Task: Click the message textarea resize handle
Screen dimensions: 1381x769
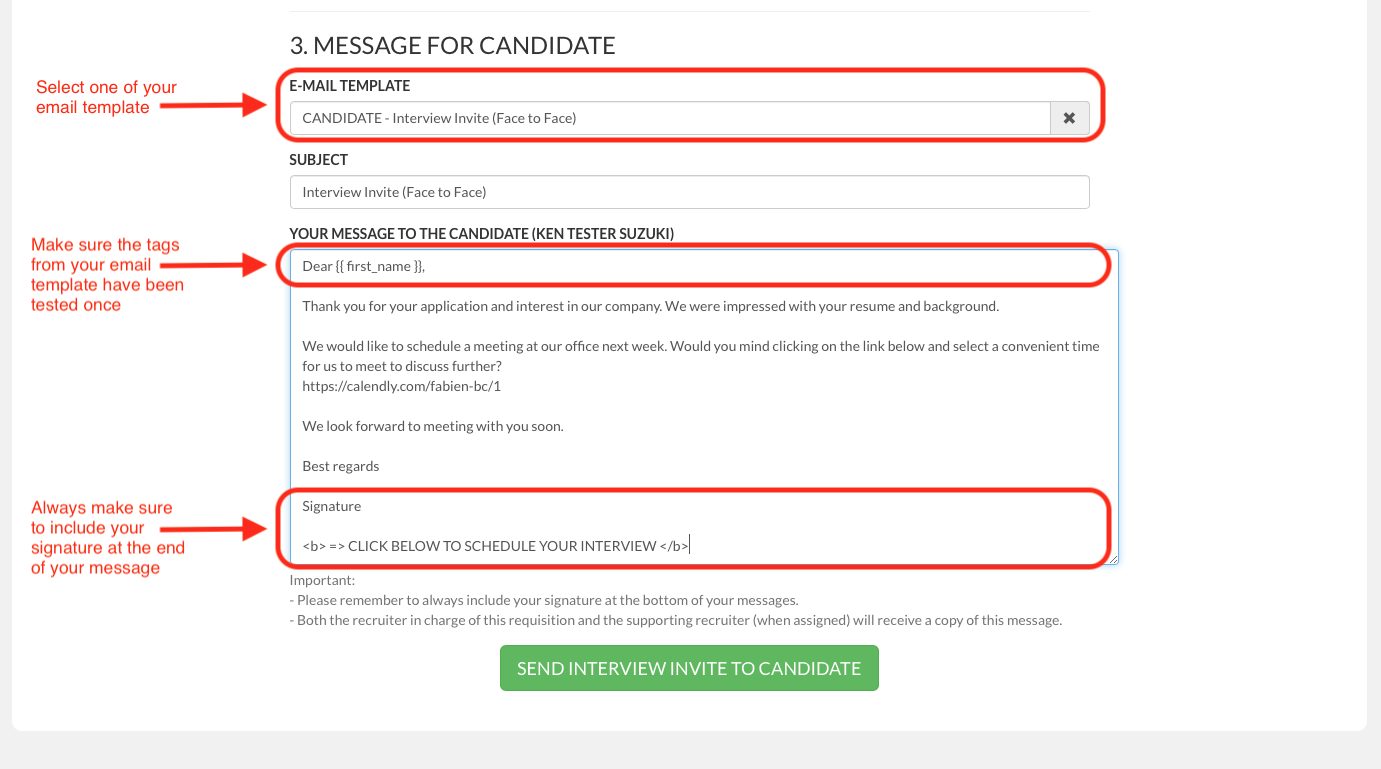Action: [x=1113, y=559]
